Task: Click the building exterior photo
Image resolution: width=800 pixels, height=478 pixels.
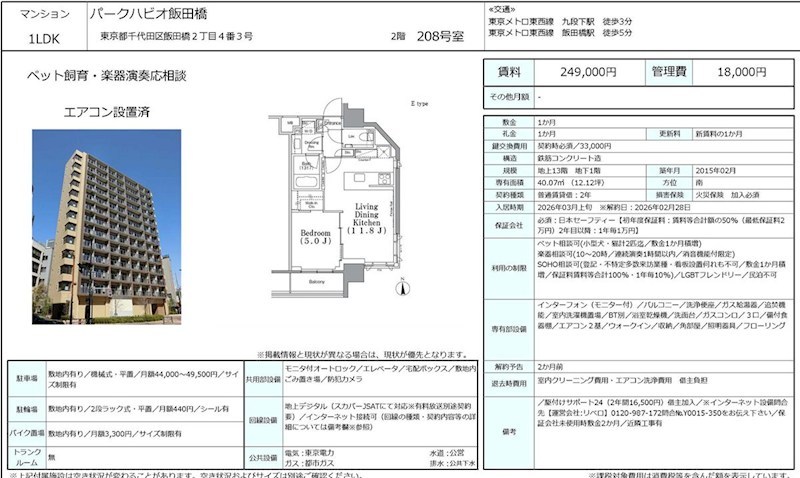Action: [107, 227]
